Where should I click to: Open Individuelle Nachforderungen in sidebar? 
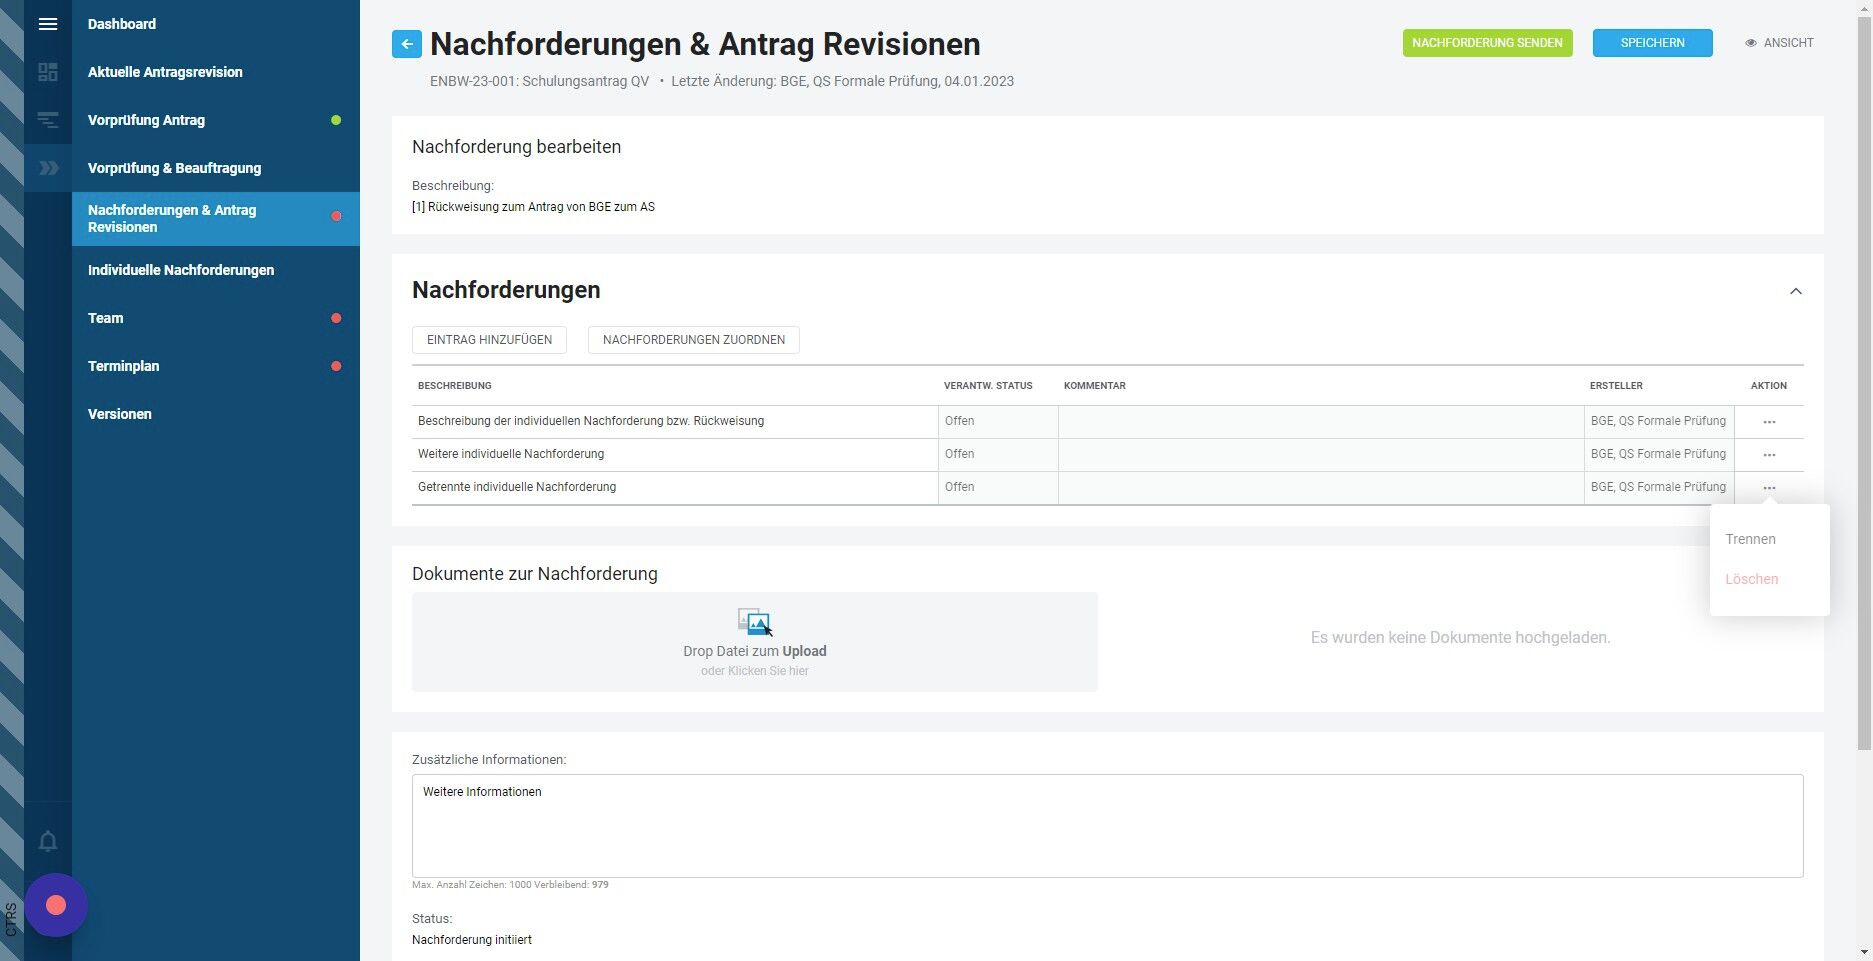(181, 270)
